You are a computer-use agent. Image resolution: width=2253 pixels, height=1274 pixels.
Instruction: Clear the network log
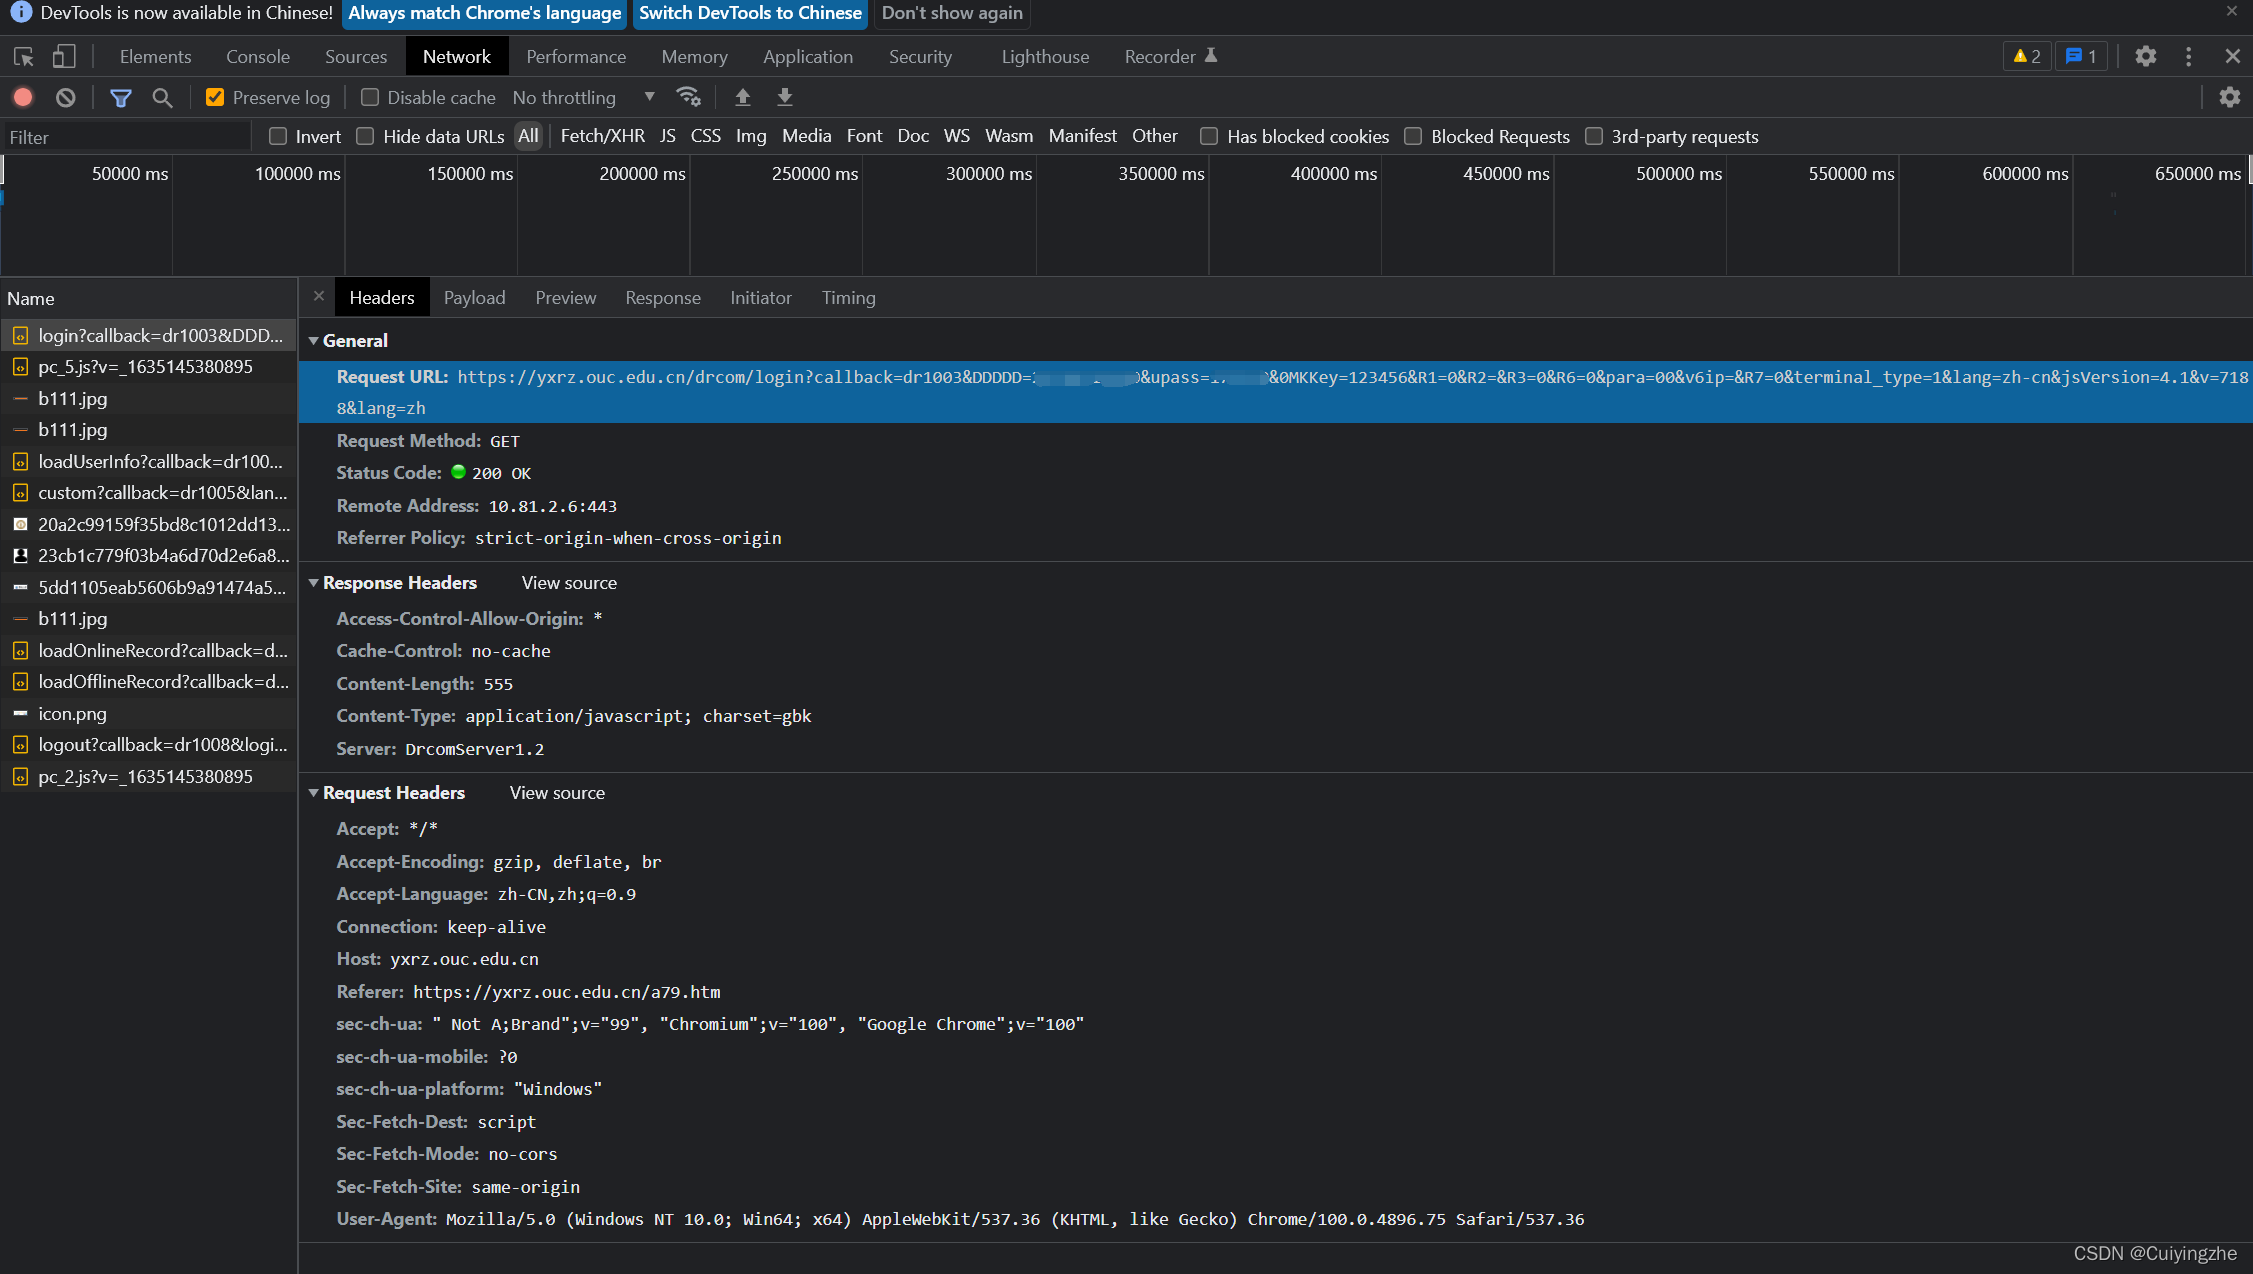pyautogui.click(x=66, y=97)
